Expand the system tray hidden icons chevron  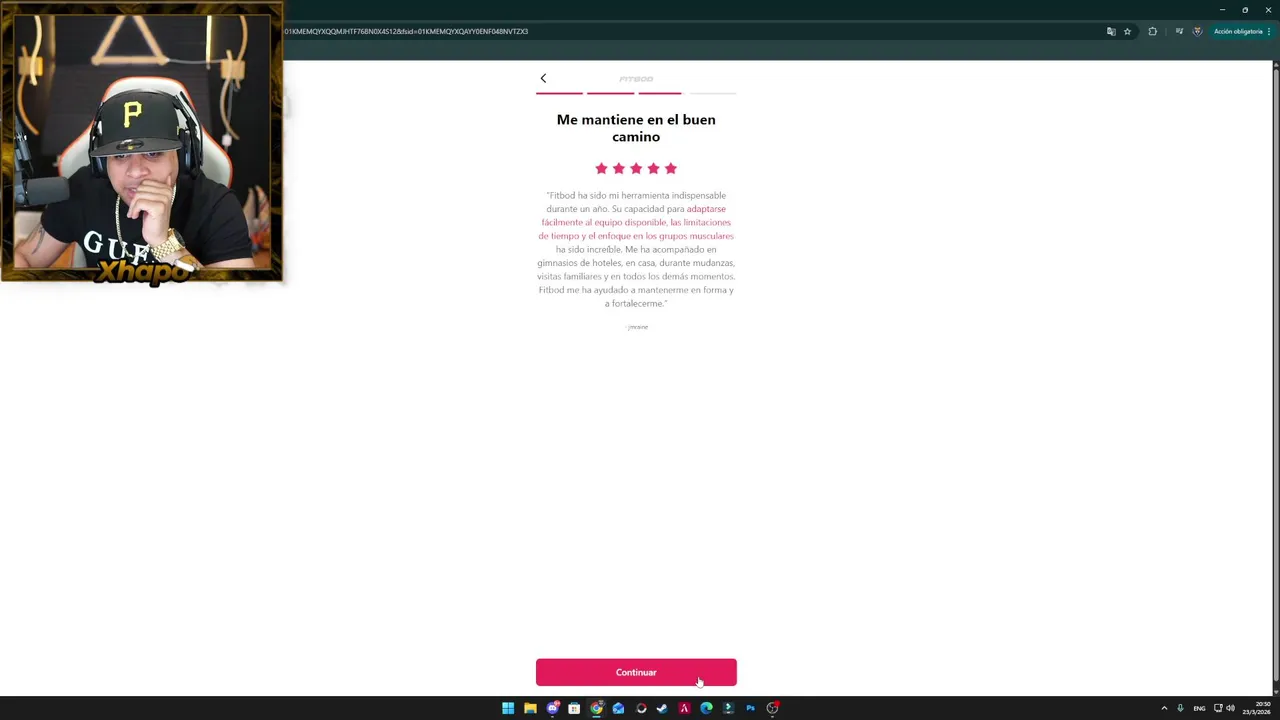click(x=1164, y=708)
